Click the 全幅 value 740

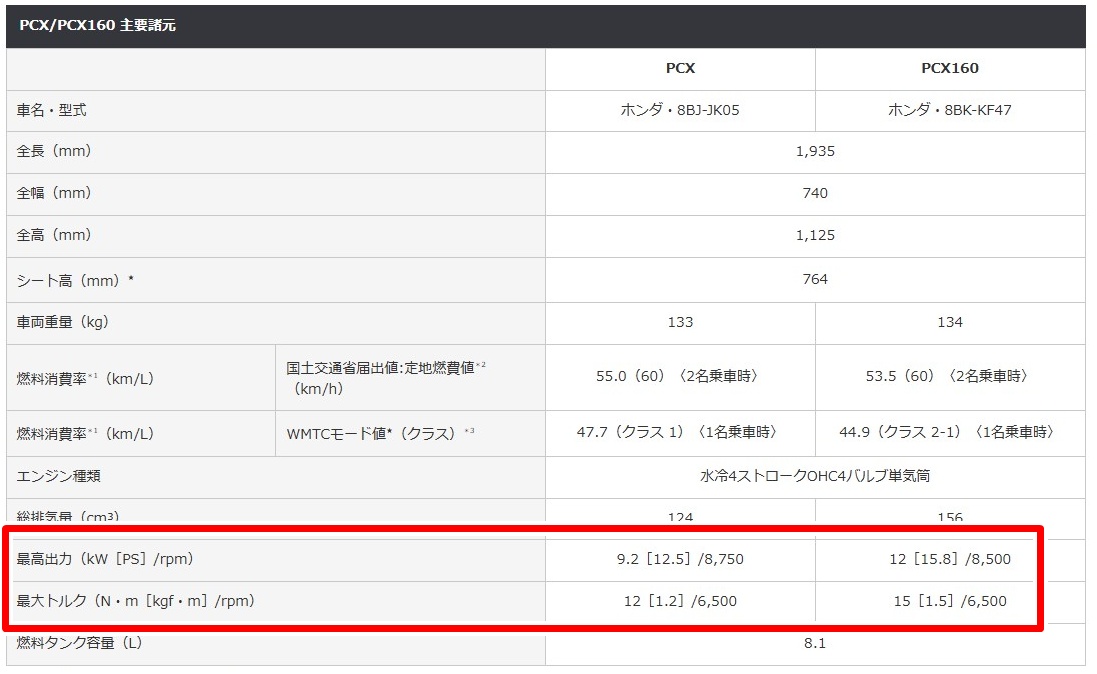coord(815,193)
